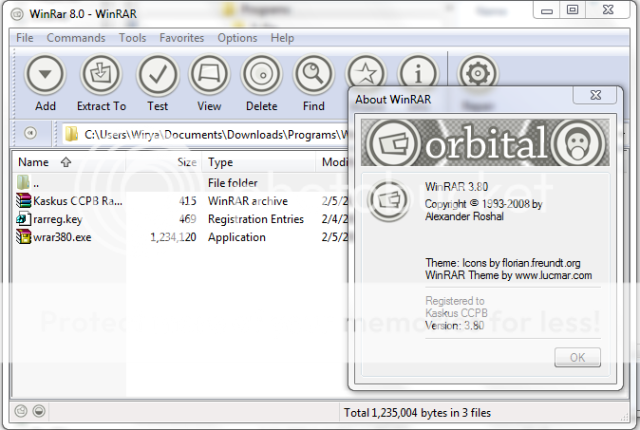Screen dimensions: 640x430
Task: Run the Test archive tool
Action: [158, 75]
